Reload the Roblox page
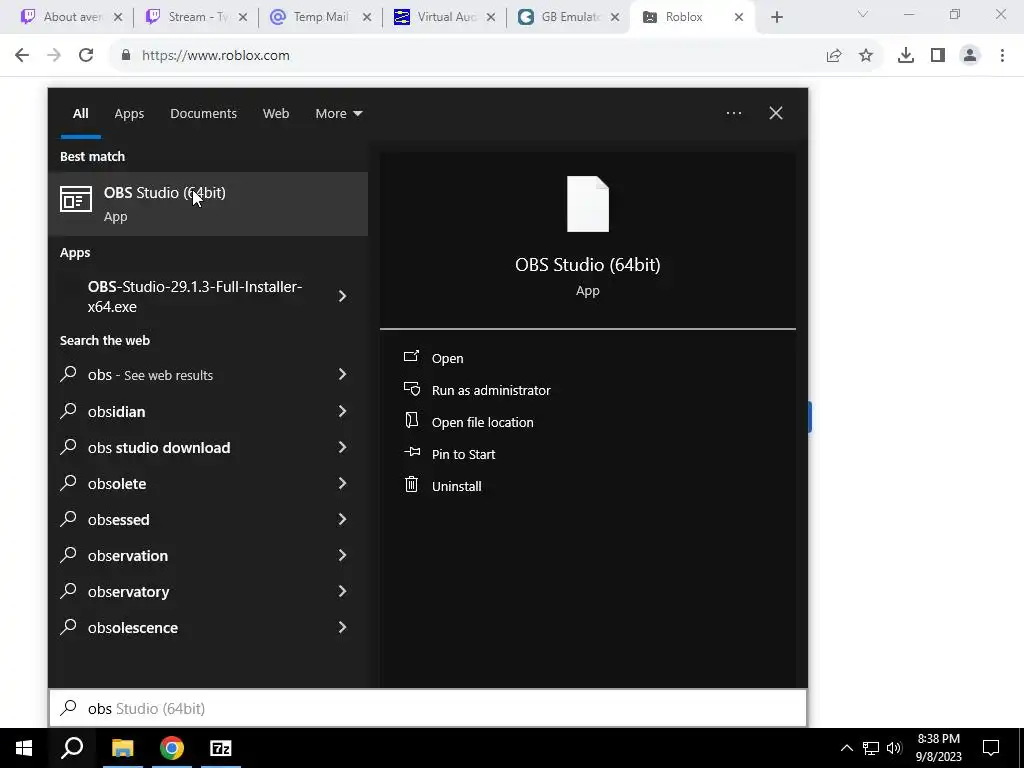 tap(86, 56)
